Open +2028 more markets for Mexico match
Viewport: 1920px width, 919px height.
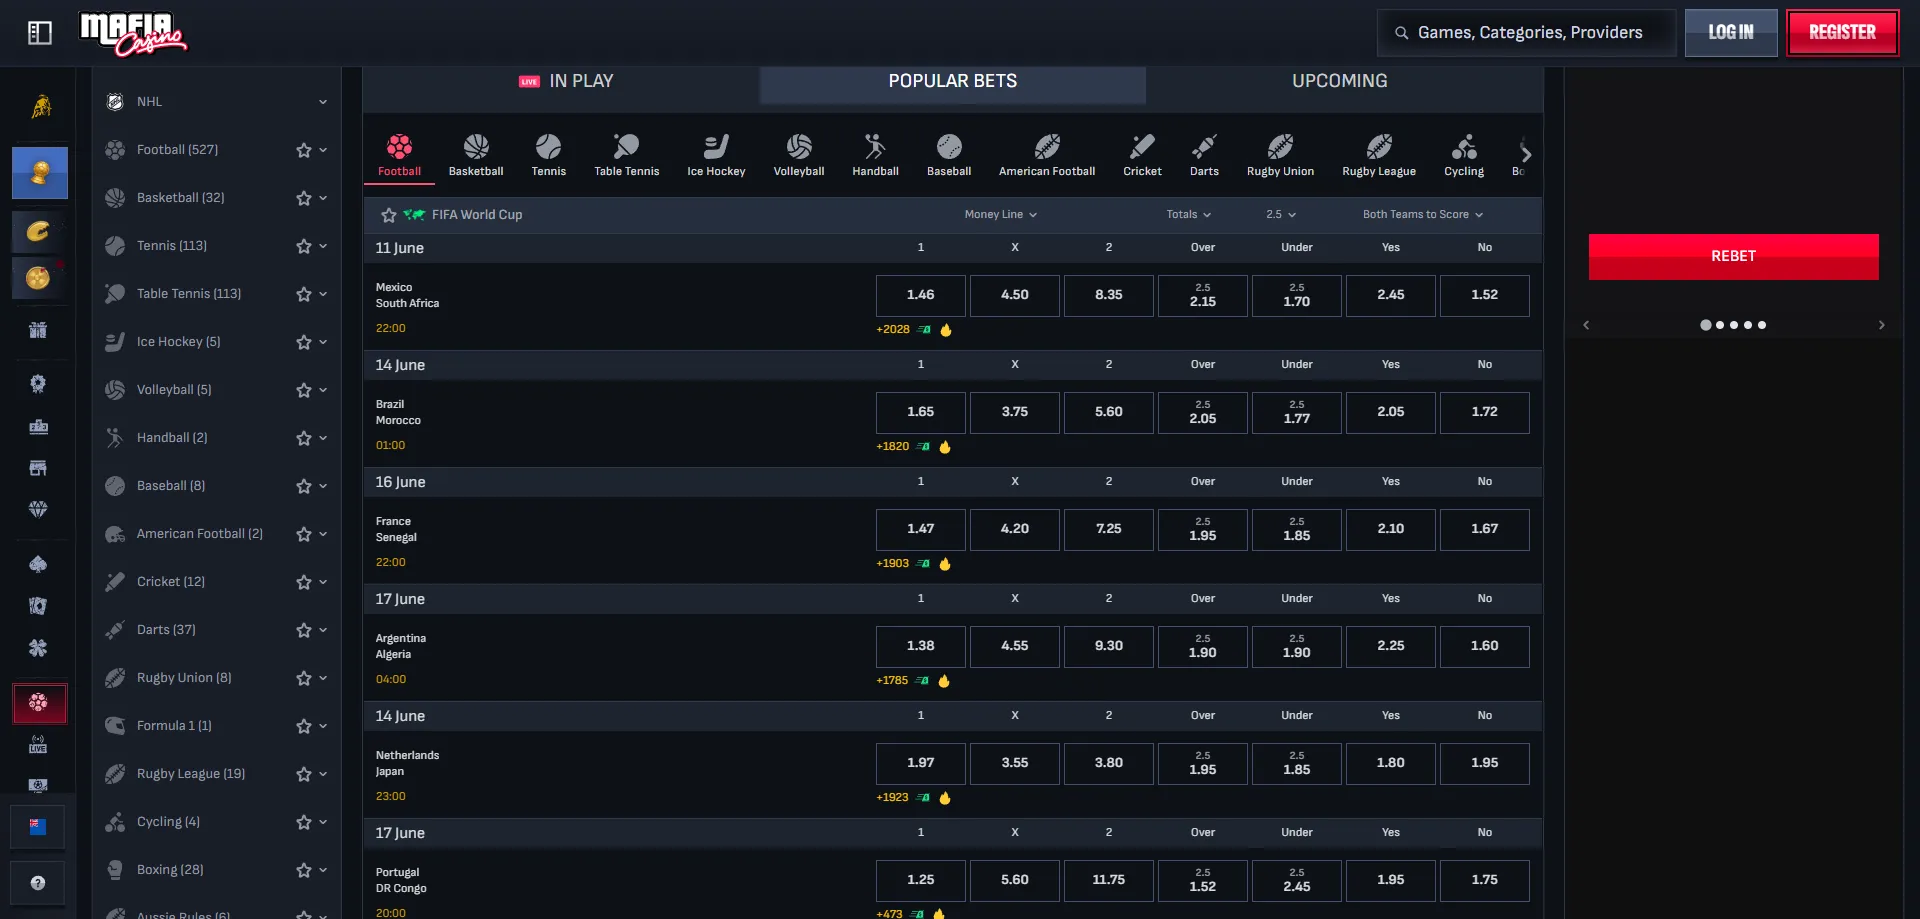point(893,329)
